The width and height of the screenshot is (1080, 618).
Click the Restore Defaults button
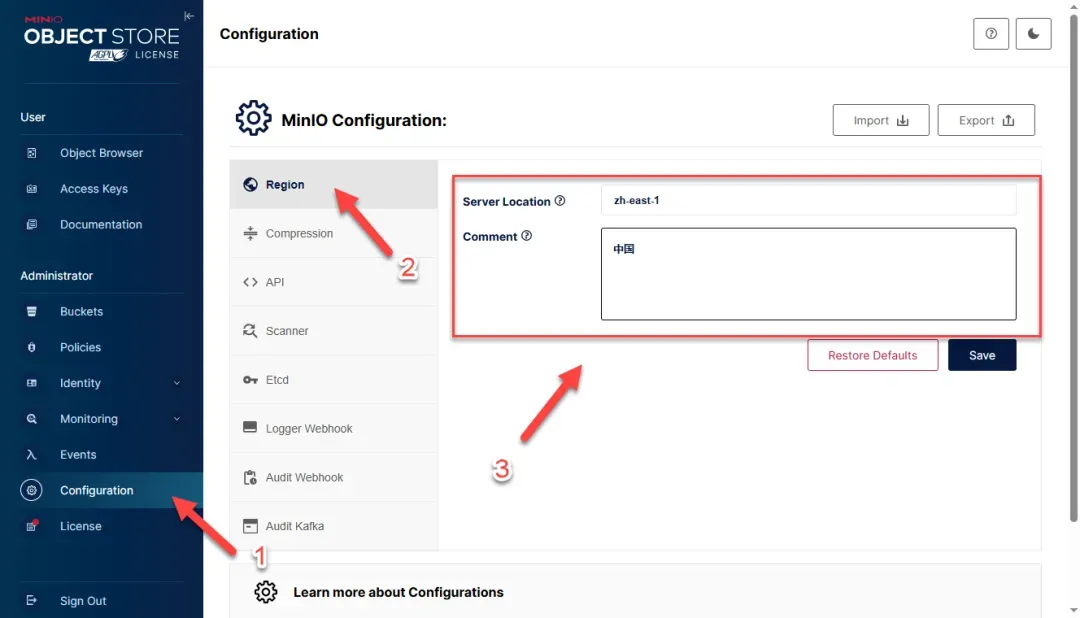point(872,355)
